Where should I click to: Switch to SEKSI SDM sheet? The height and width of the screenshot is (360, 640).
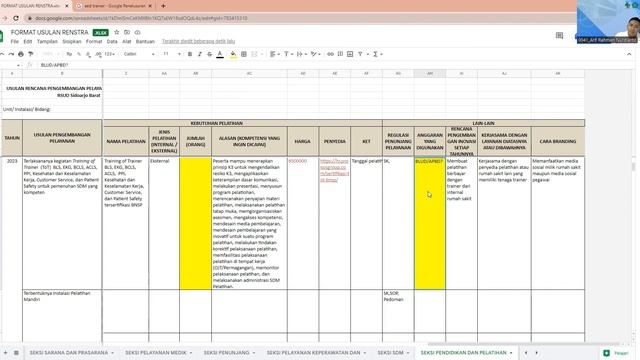(x=391, y=353)
